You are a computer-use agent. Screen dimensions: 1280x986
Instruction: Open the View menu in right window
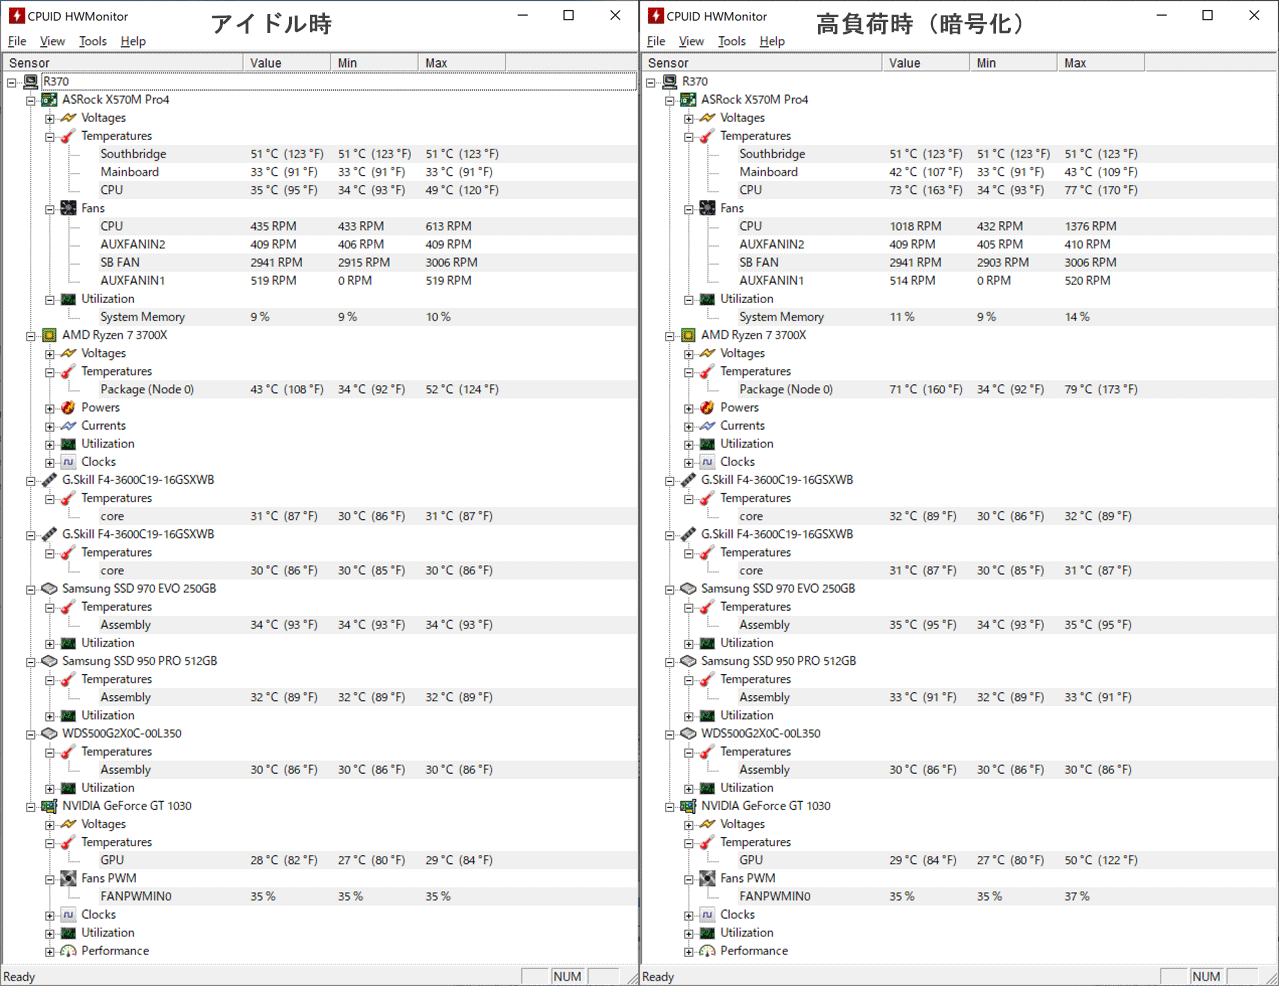tap(691, 41)
